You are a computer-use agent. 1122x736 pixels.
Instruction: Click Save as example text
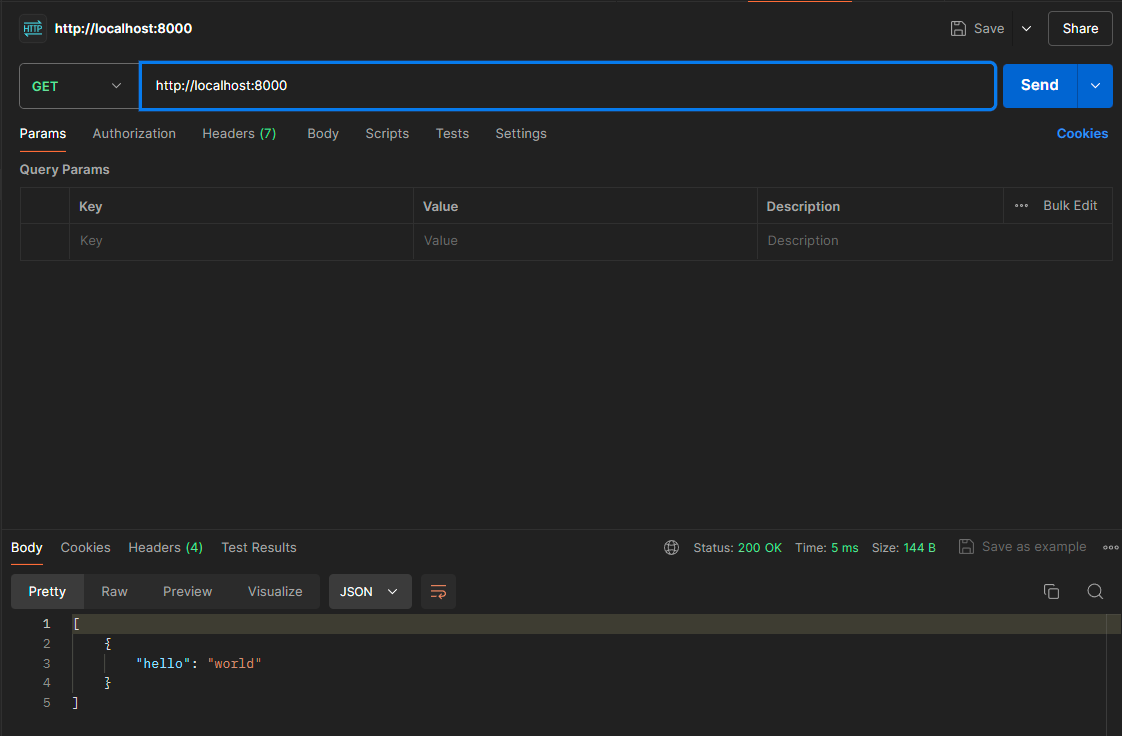1034,547
